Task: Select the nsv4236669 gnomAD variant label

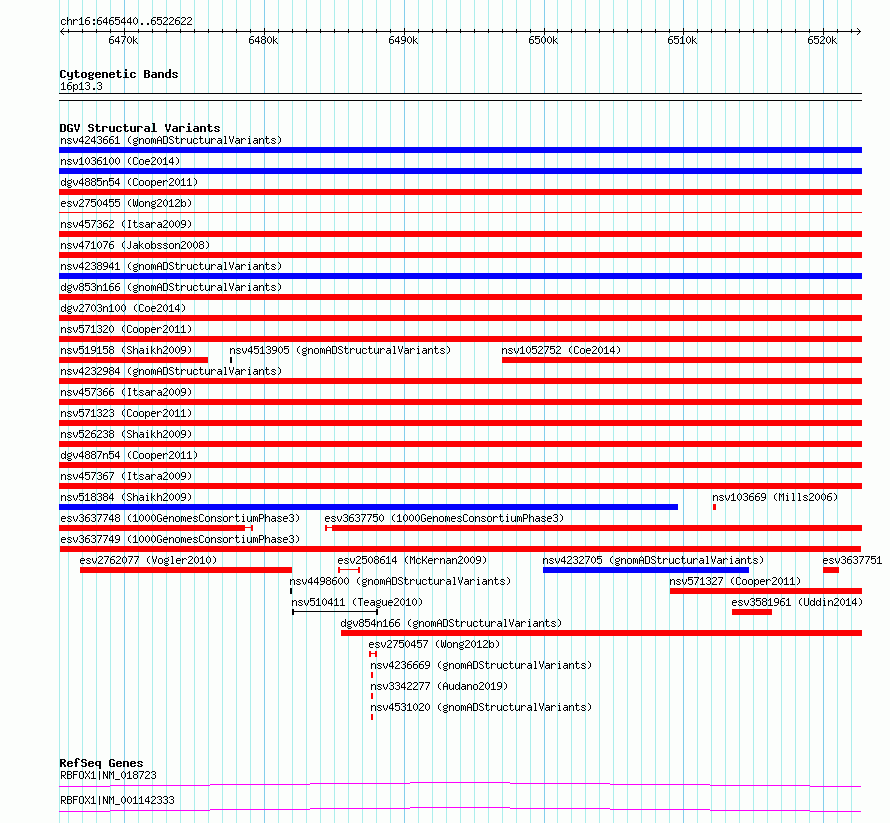Action: pos(481,665)
